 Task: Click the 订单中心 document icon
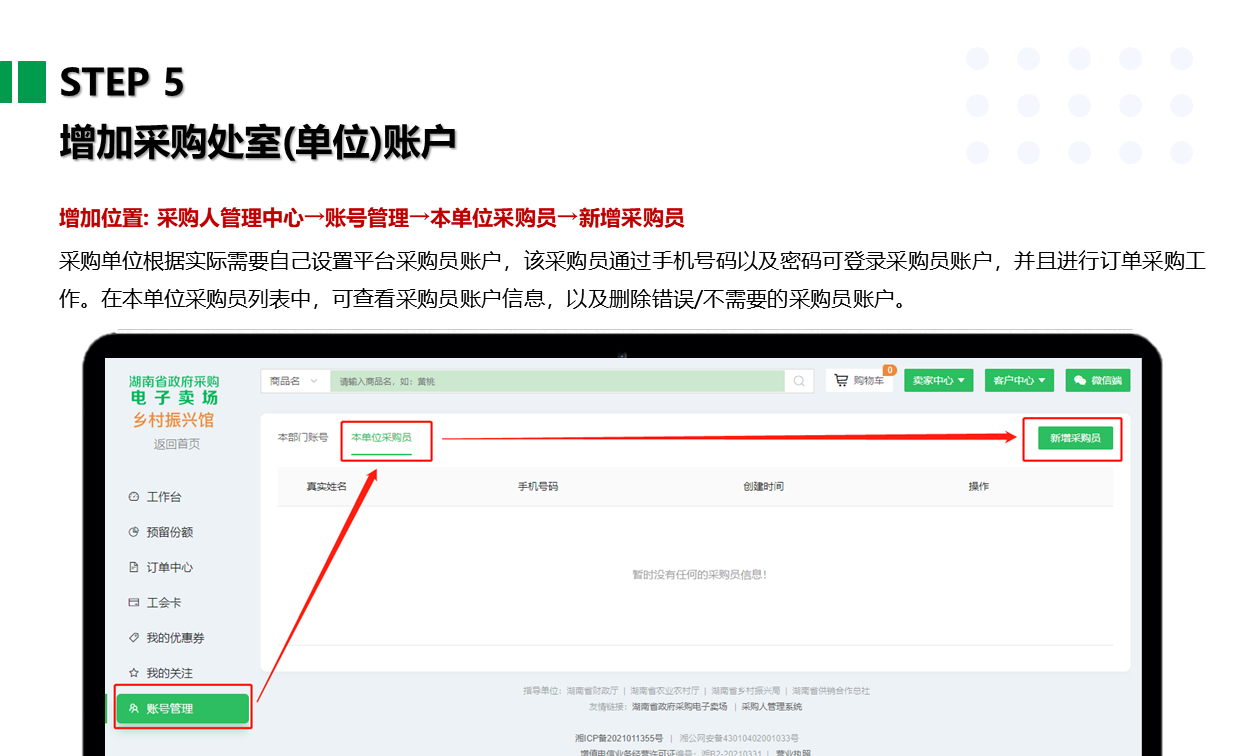click(x=134, y=567)
